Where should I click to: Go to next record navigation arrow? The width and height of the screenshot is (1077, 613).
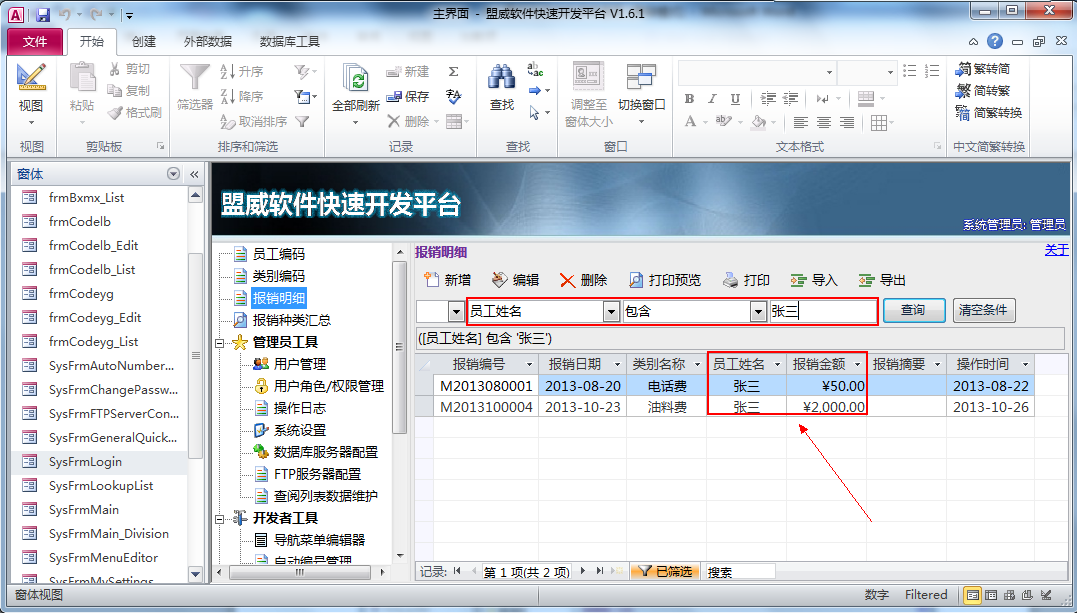[583, 571]
